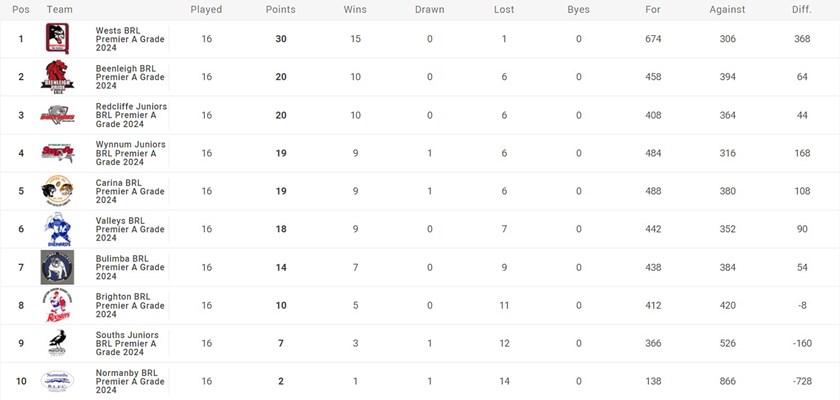The width and height of the screenshot is (840, 400).
Task: Click the Normanby BRL team logo
Action: pyautogui.click(x=57, y=381)
